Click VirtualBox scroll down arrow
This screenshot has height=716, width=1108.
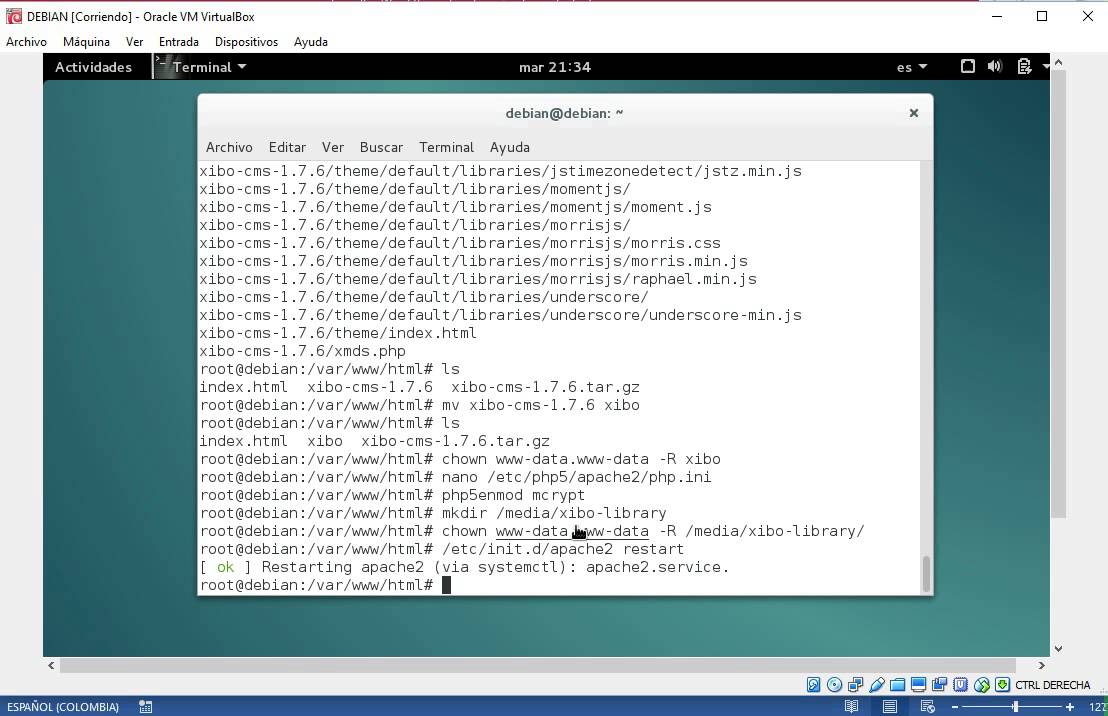click(1058, 648)
